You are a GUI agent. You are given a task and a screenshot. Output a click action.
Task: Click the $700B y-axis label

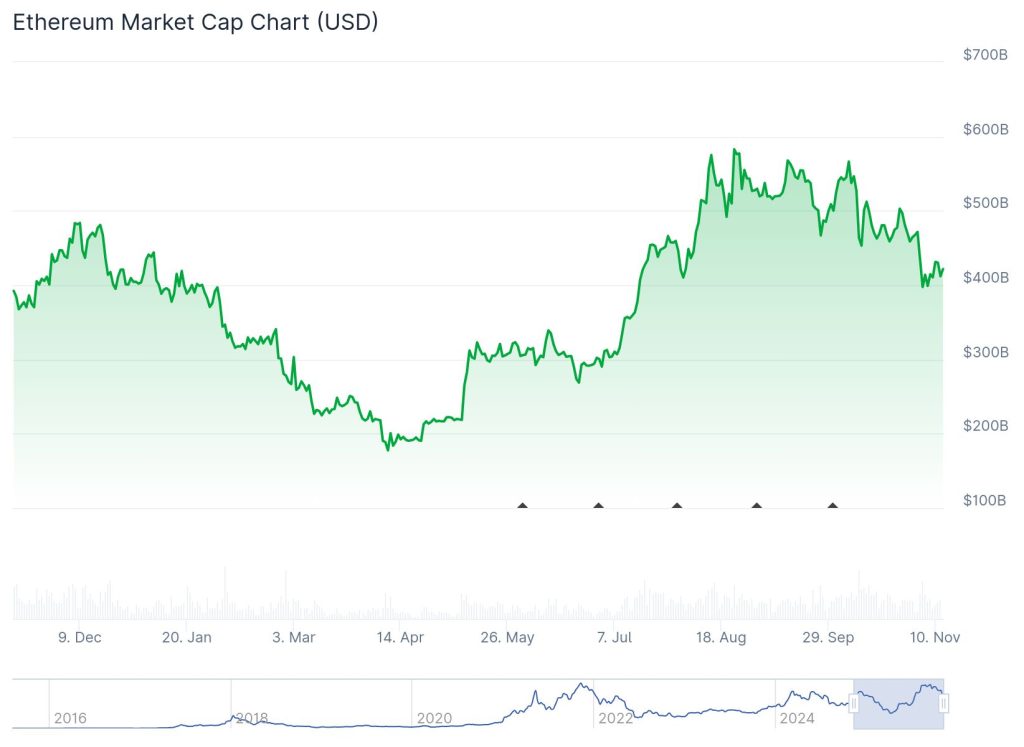point(985,54)
